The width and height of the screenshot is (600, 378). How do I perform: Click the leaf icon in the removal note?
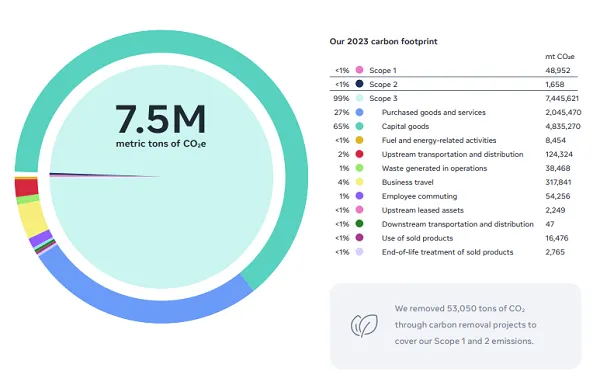pyautogui.click(x=364, y=326)
